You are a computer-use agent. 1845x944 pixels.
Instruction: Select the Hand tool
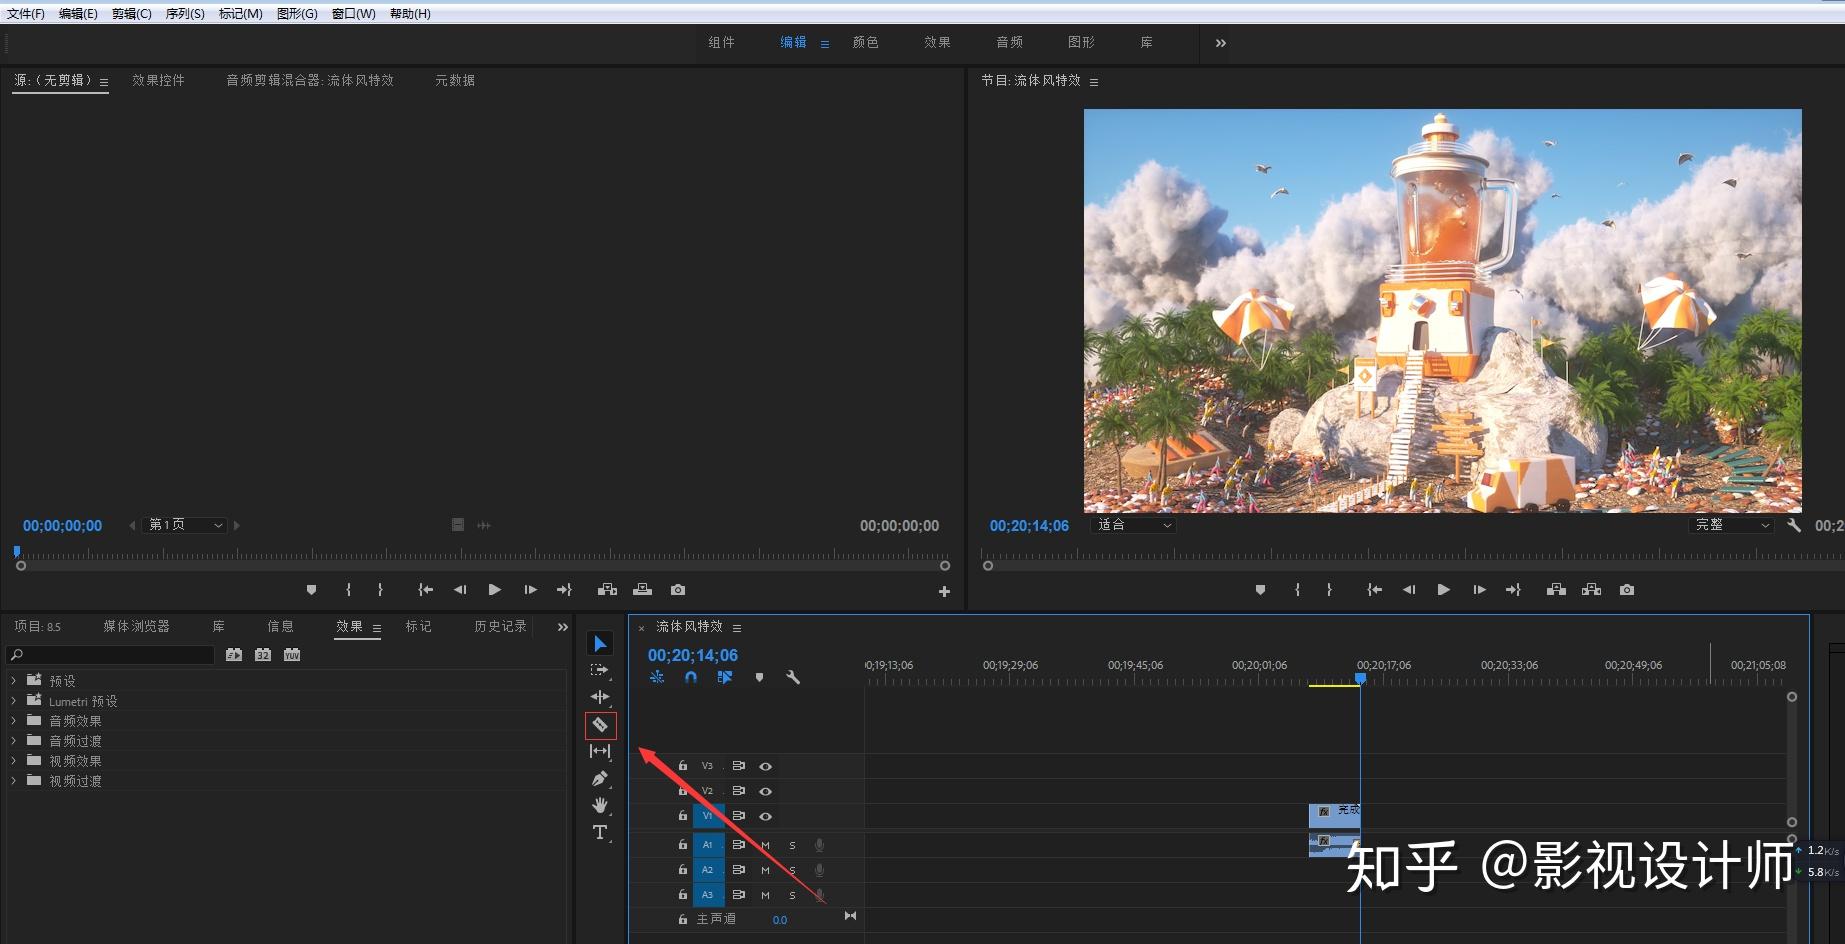tap(600, 805)
